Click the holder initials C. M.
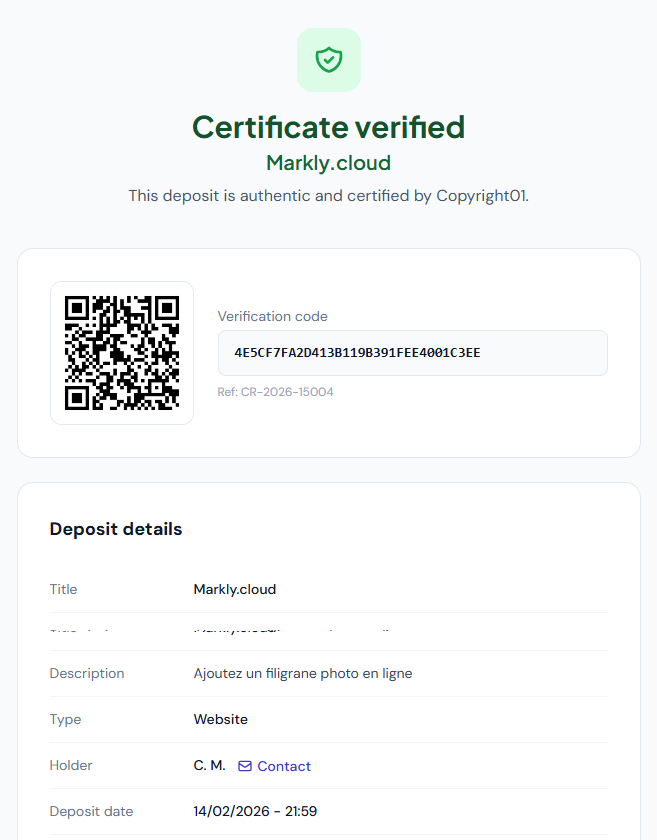This screenshot has width=657, height=840. pyautogui.click(x=209, y=766)
